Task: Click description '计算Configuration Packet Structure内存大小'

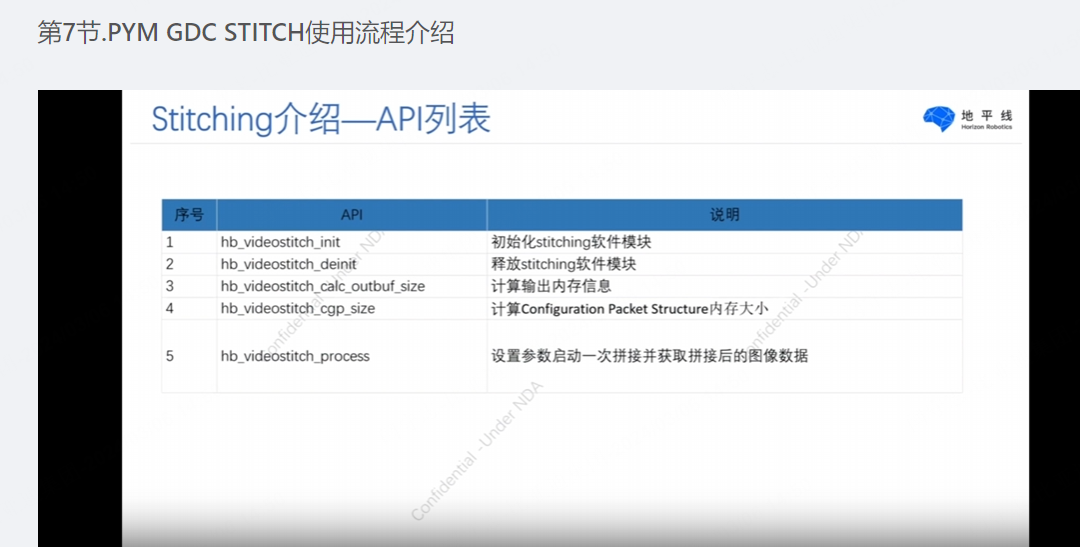Action: tap(630, 309)
